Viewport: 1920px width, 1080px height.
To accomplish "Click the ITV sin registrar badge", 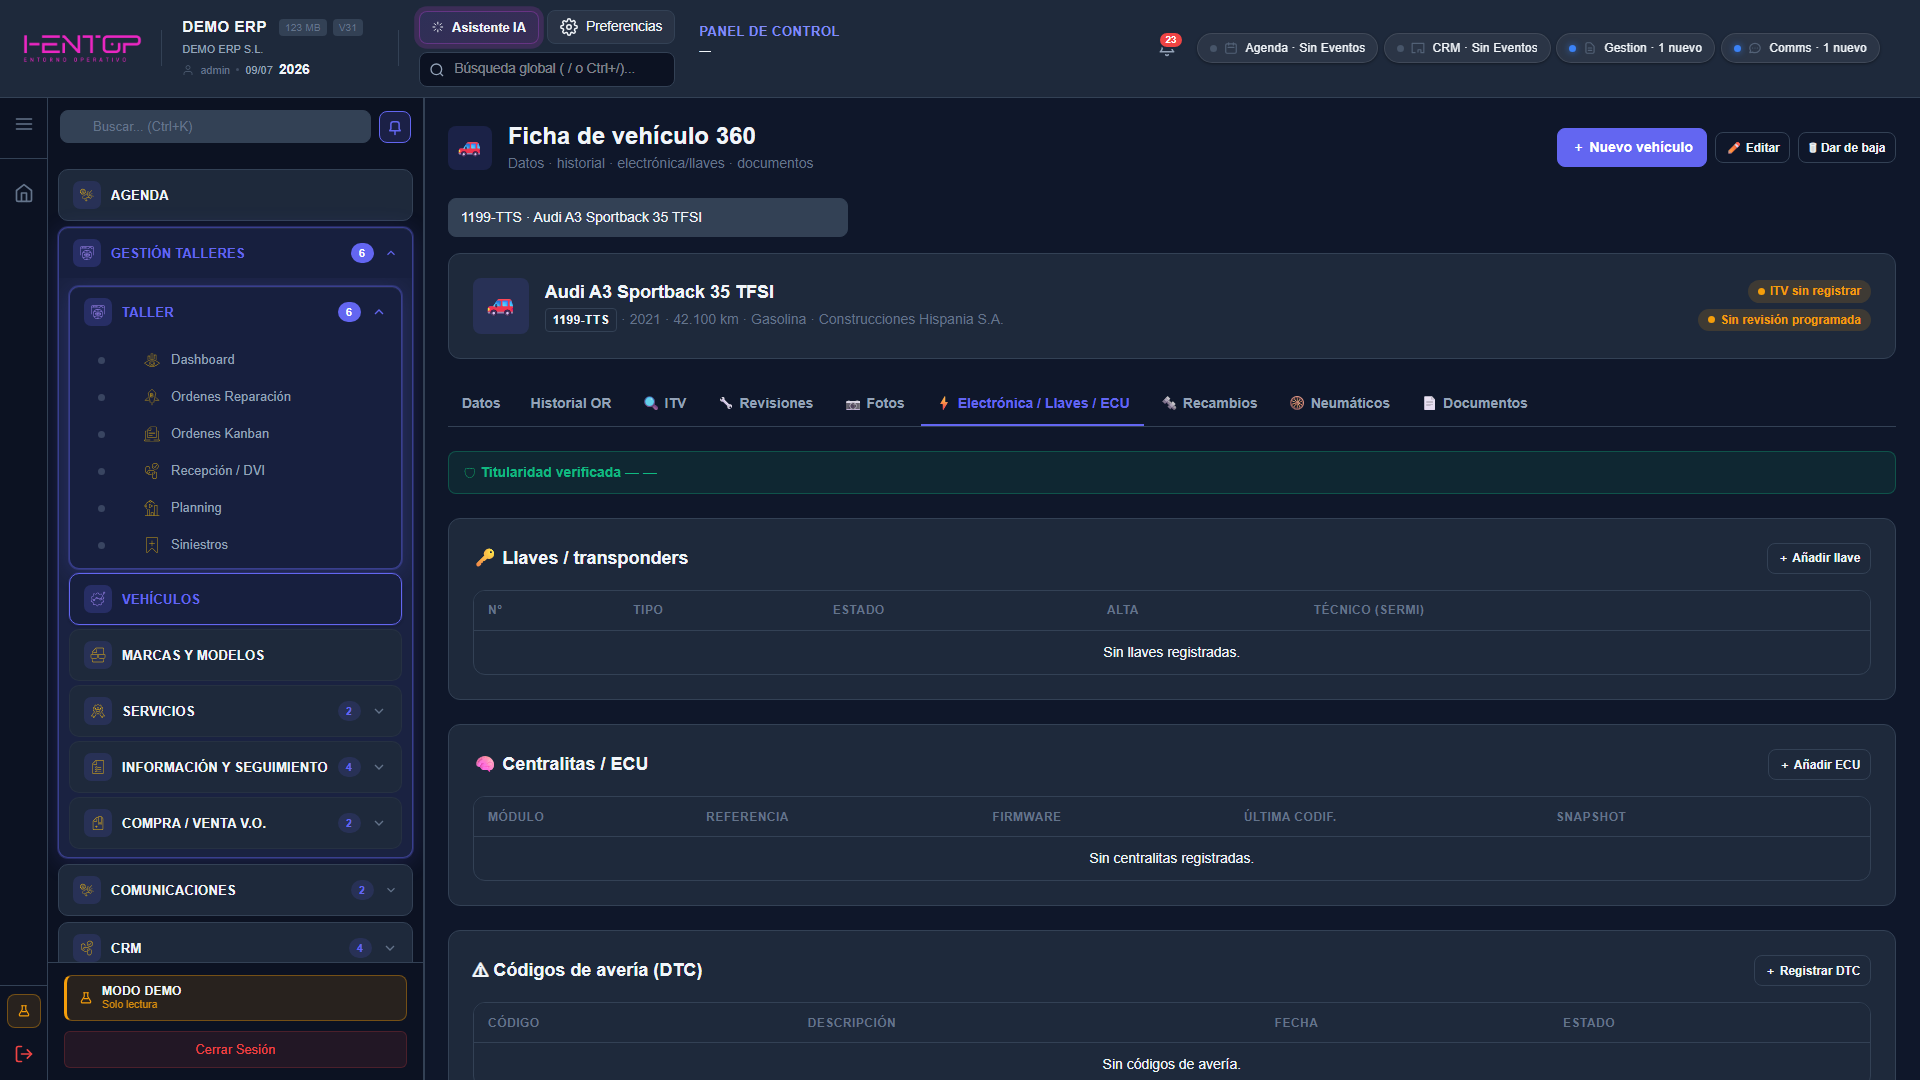I will 1809,292.
